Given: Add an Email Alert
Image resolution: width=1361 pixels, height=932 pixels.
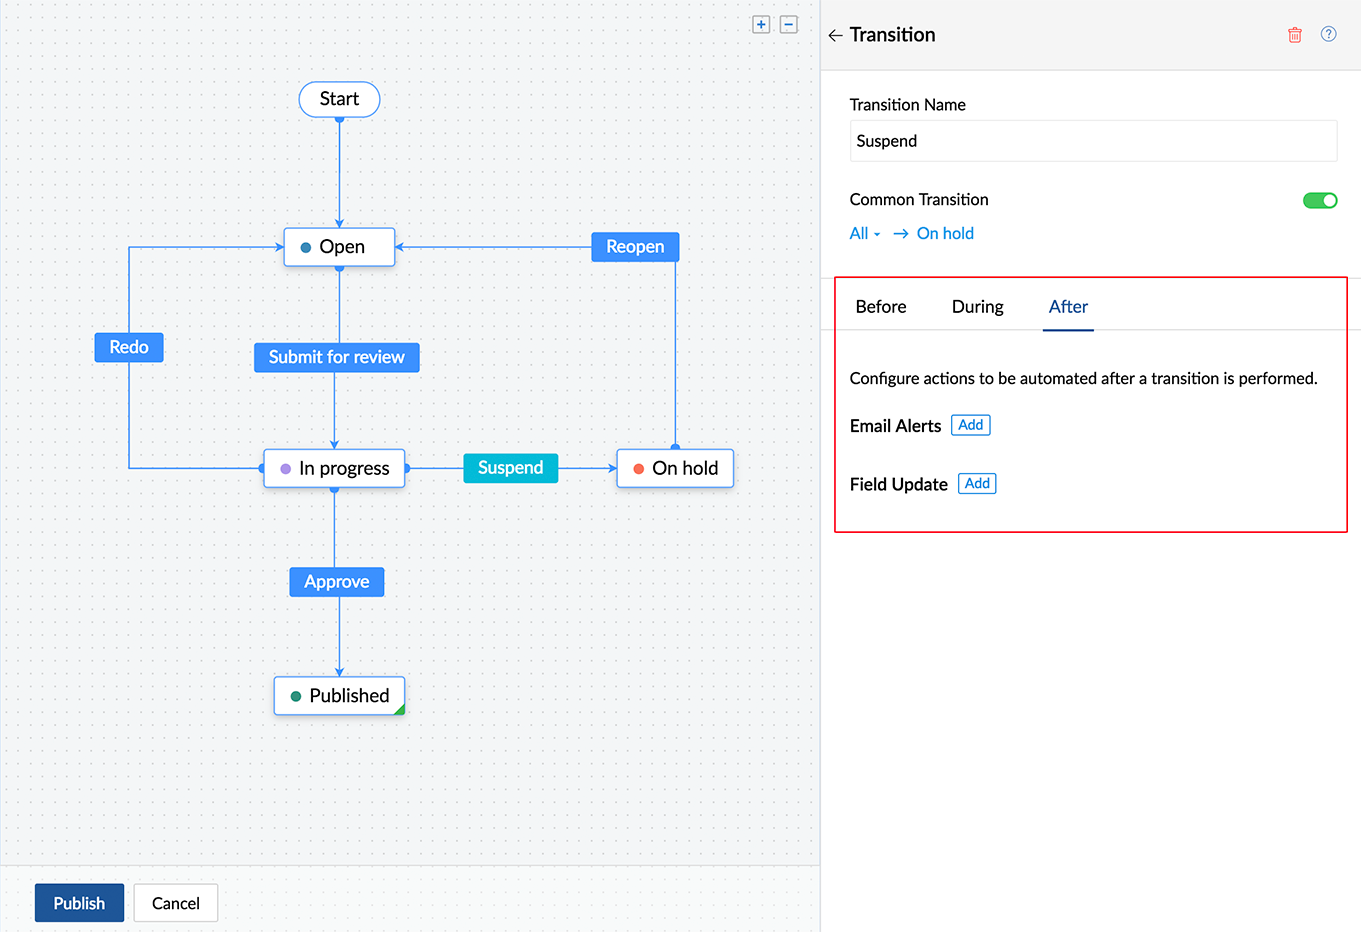Looking at the screenshot, I should tap(970, 425).
